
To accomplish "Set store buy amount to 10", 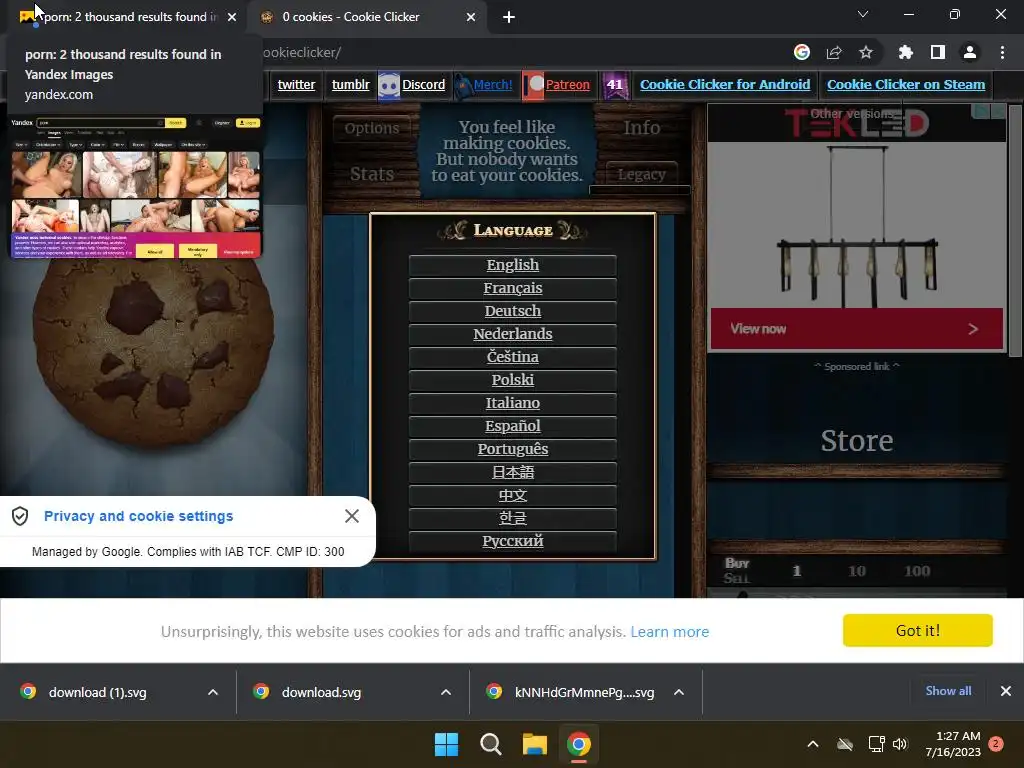I will point(857,571).
